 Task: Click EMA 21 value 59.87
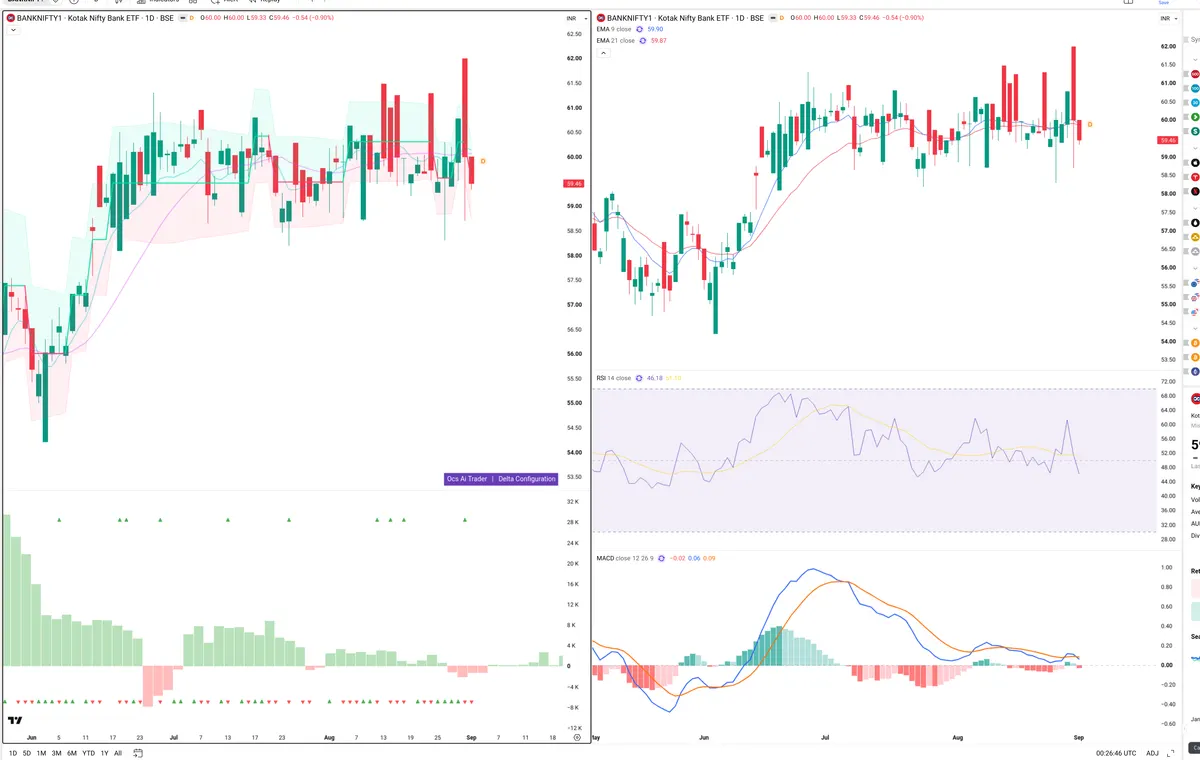[x=660, y=40]
